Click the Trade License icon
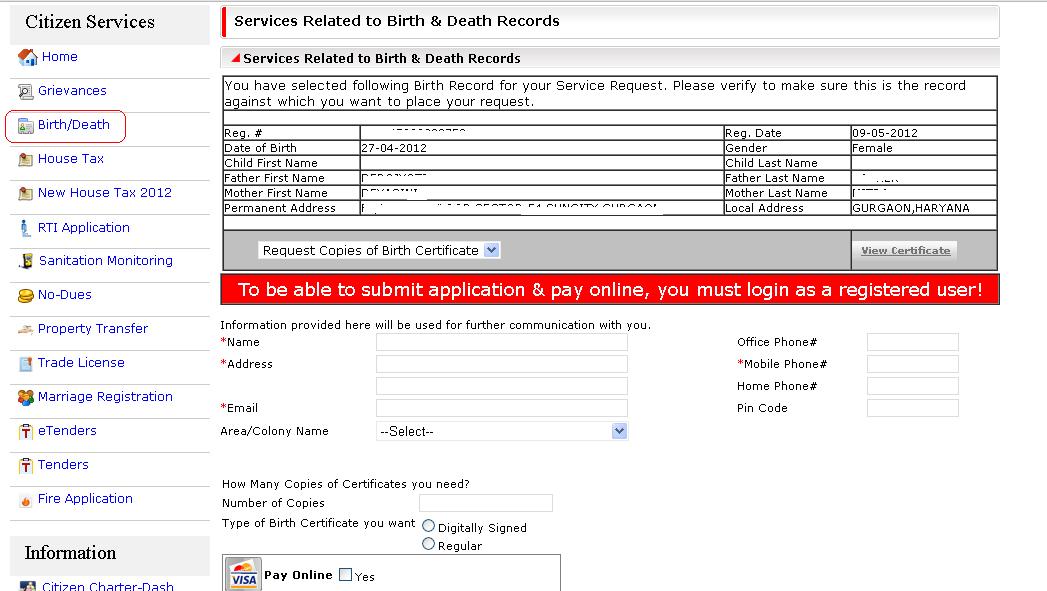This screenshot has height=591, width=1047. pos(25,364)
